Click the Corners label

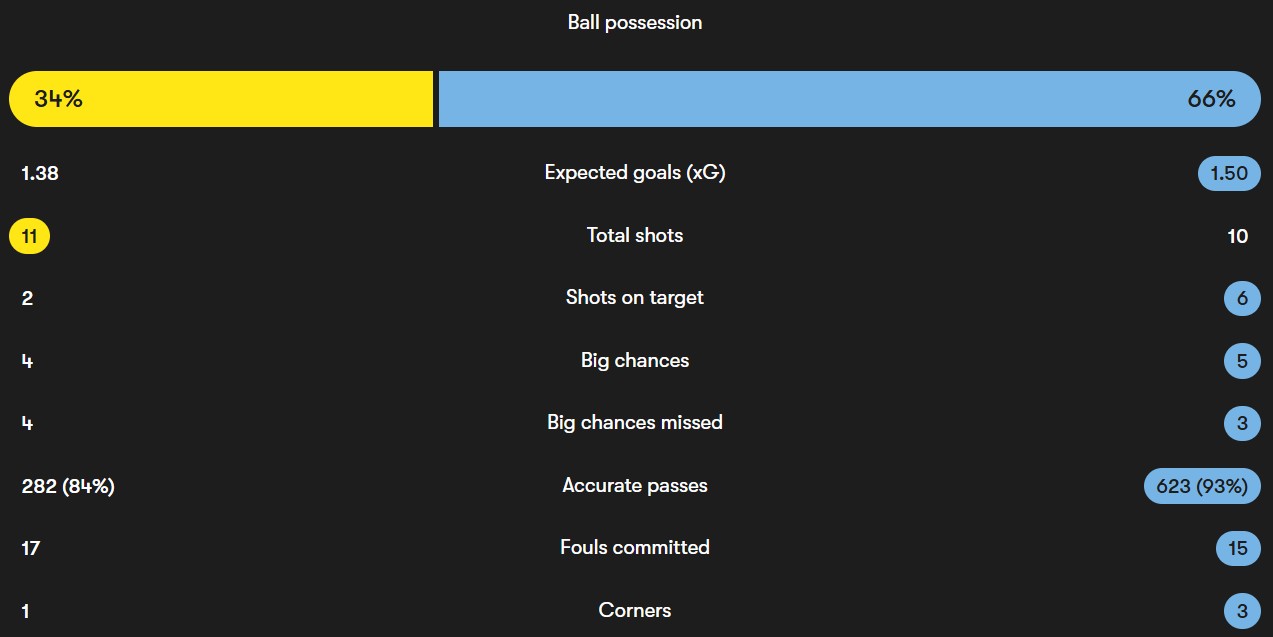click(x=635, y=611)
